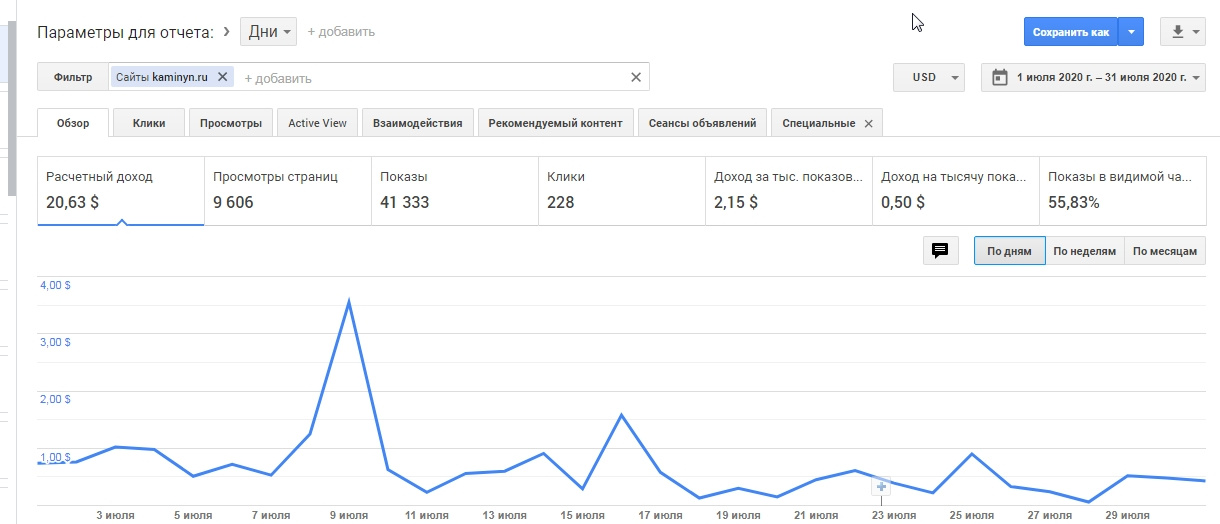Viewport: 1220px width, 524px height.
Task: Select the Просмотры страниц metric card
Action: 288,190
